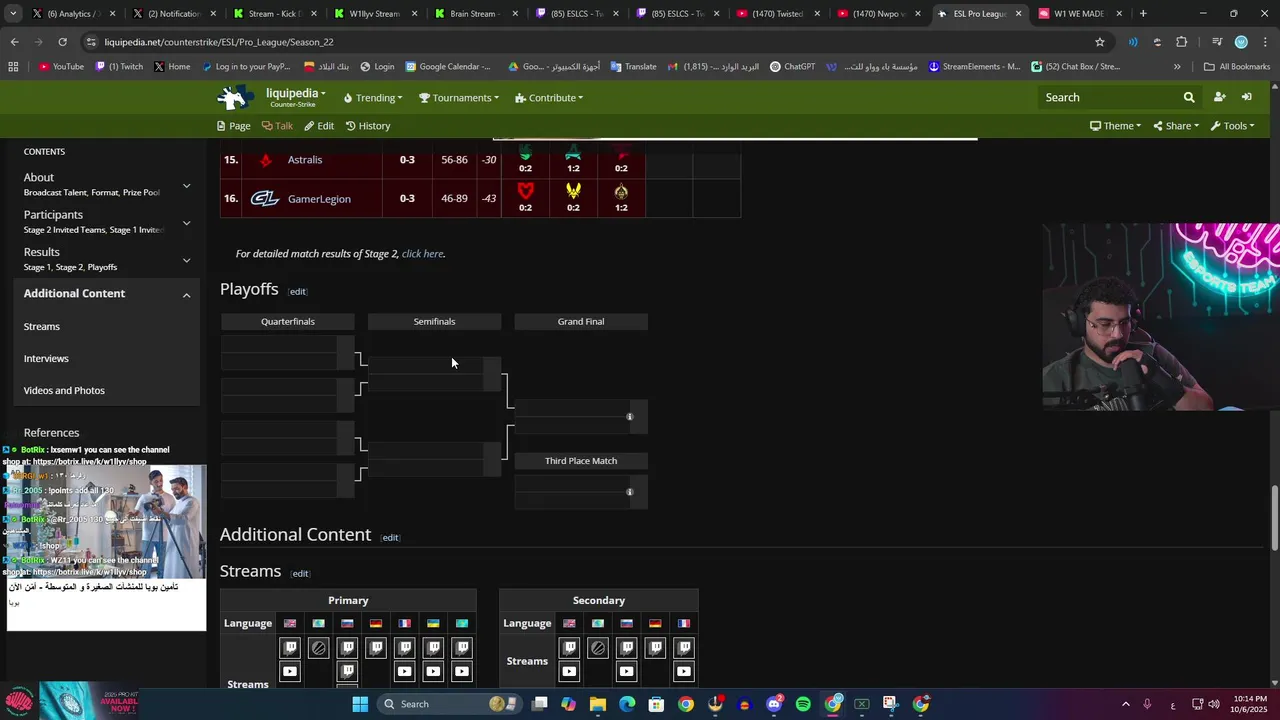
Task: Expand the Results section in contents sidebar
Action: click(x=186, y=260)
